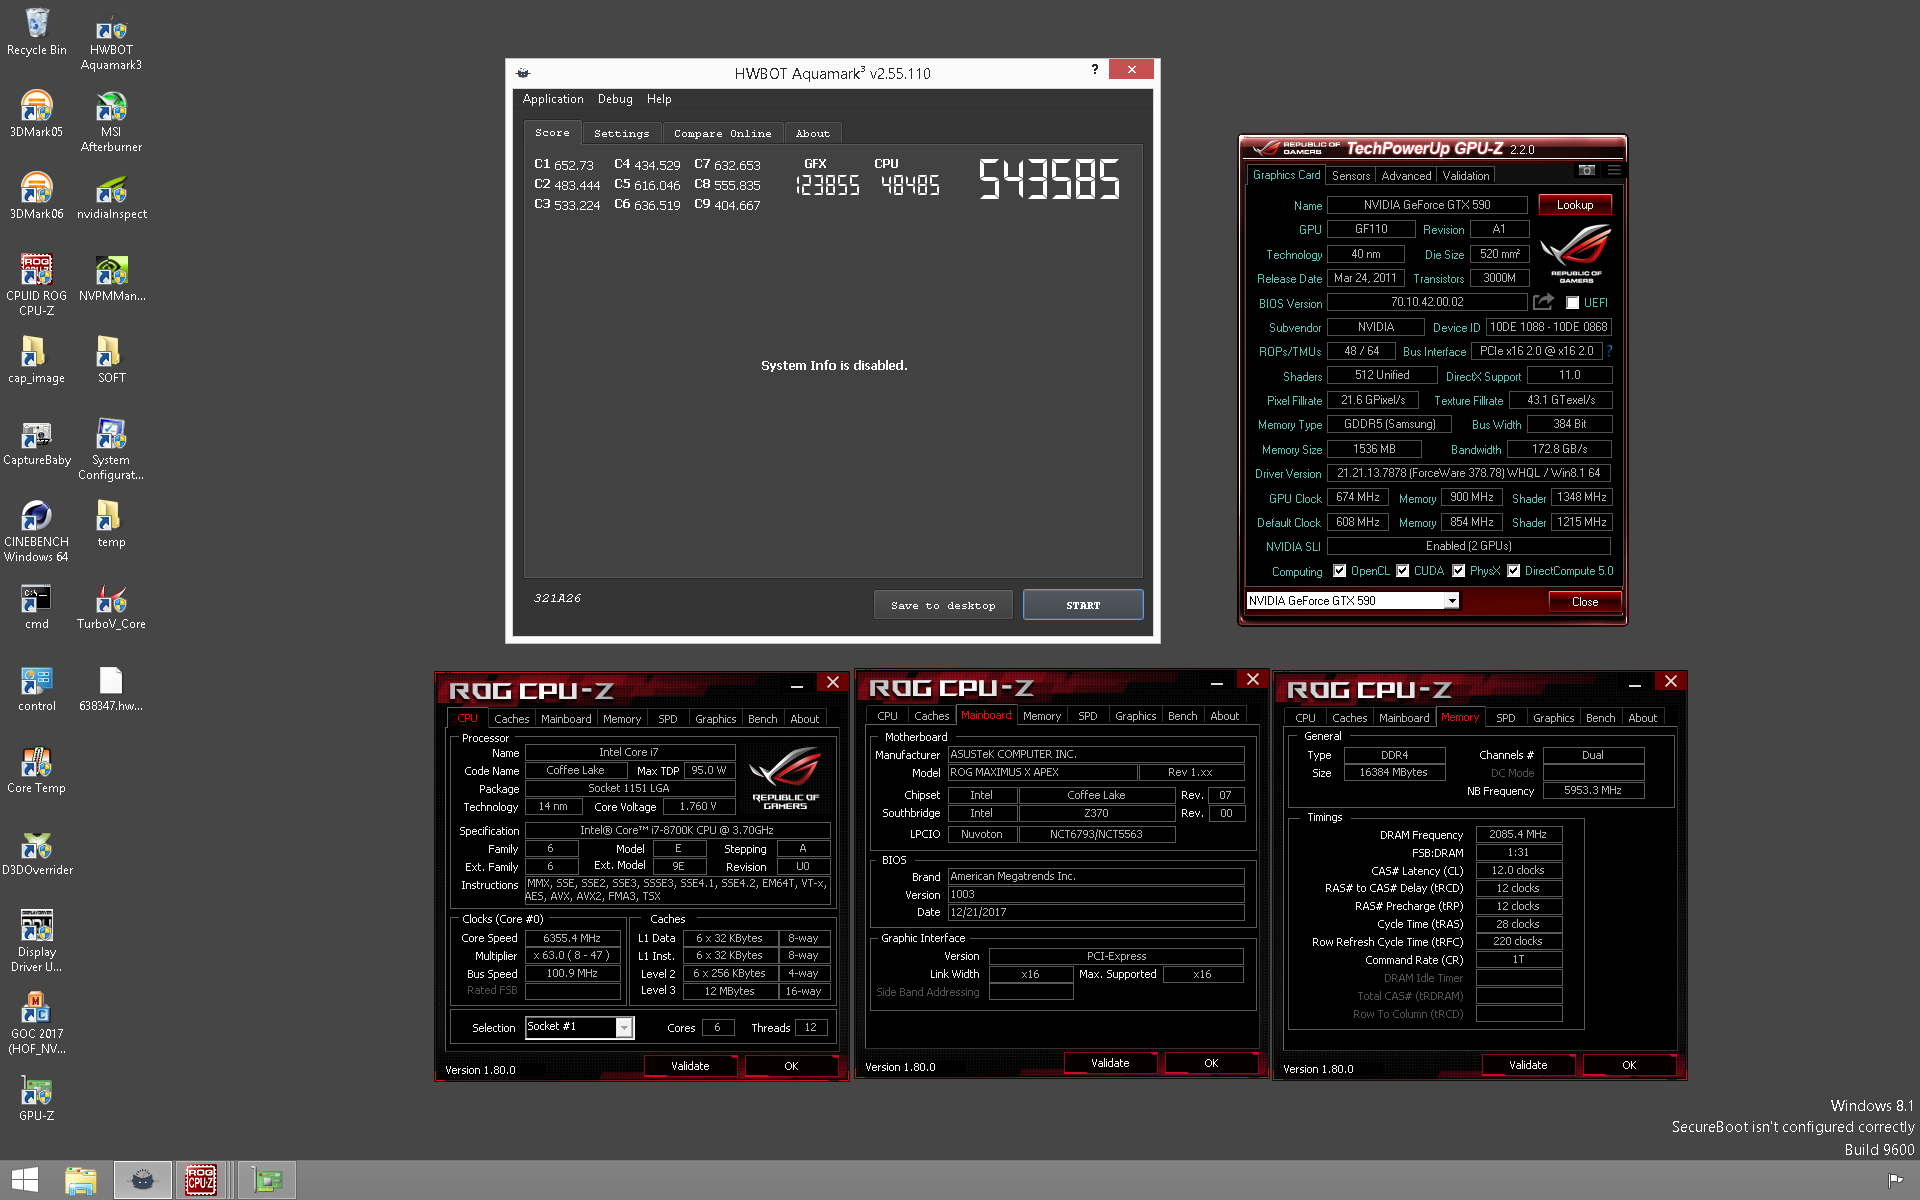This screenshot has width=1920, height=1200.
Task: Launch MSI Afterburner desktop shortcut
Action: click(x=111, y=121)
